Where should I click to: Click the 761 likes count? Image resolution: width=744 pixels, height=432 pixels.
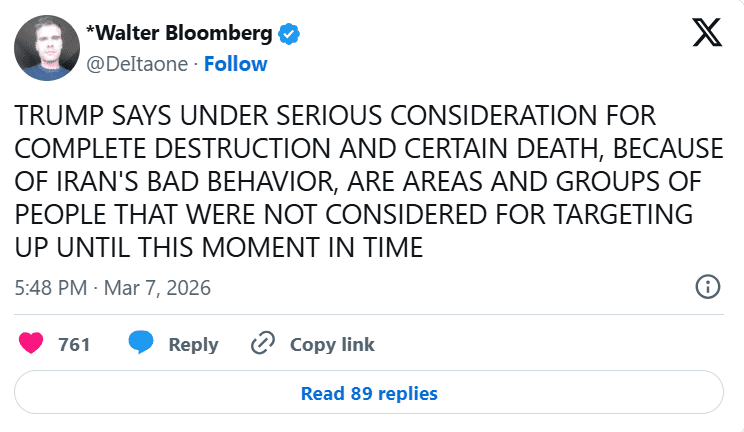[x=75, y=344]
